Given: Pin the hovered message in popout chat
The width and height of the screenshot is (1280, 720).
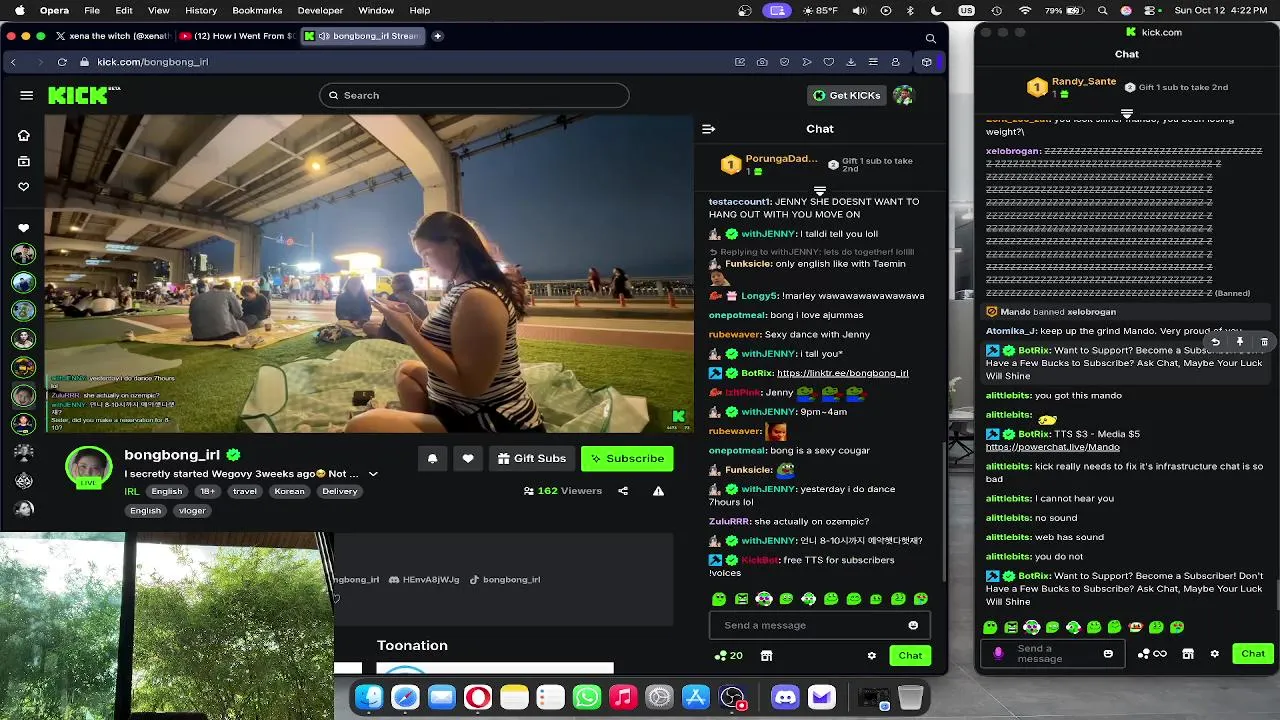Looking at the screenshot, I should click(x=1239, y=342).
